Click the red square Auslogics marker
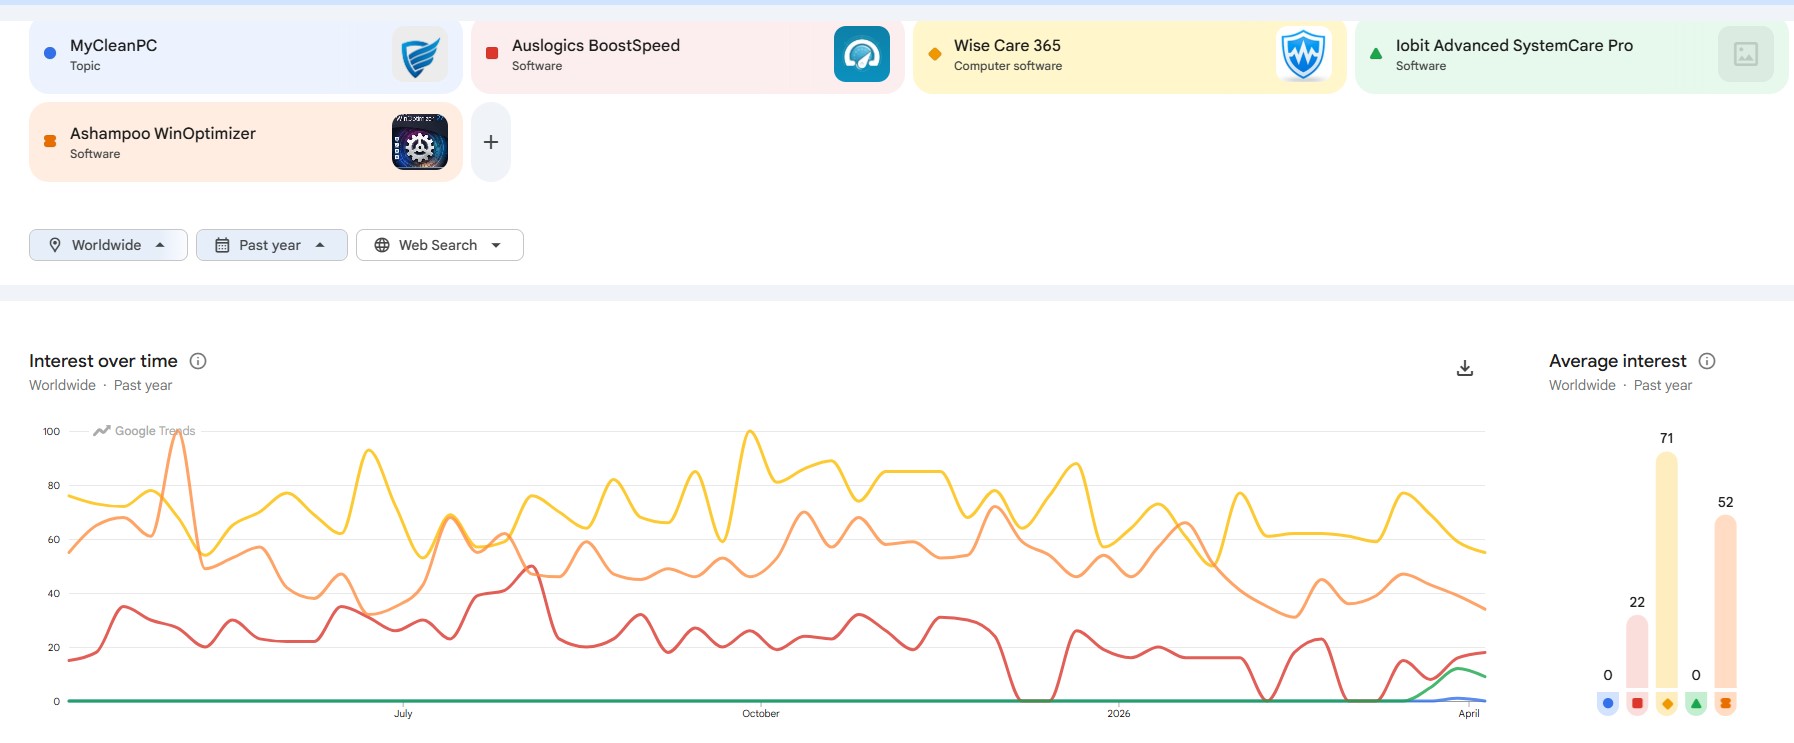The width and height of the screenshot is (1794, 743). coord(492,53)
